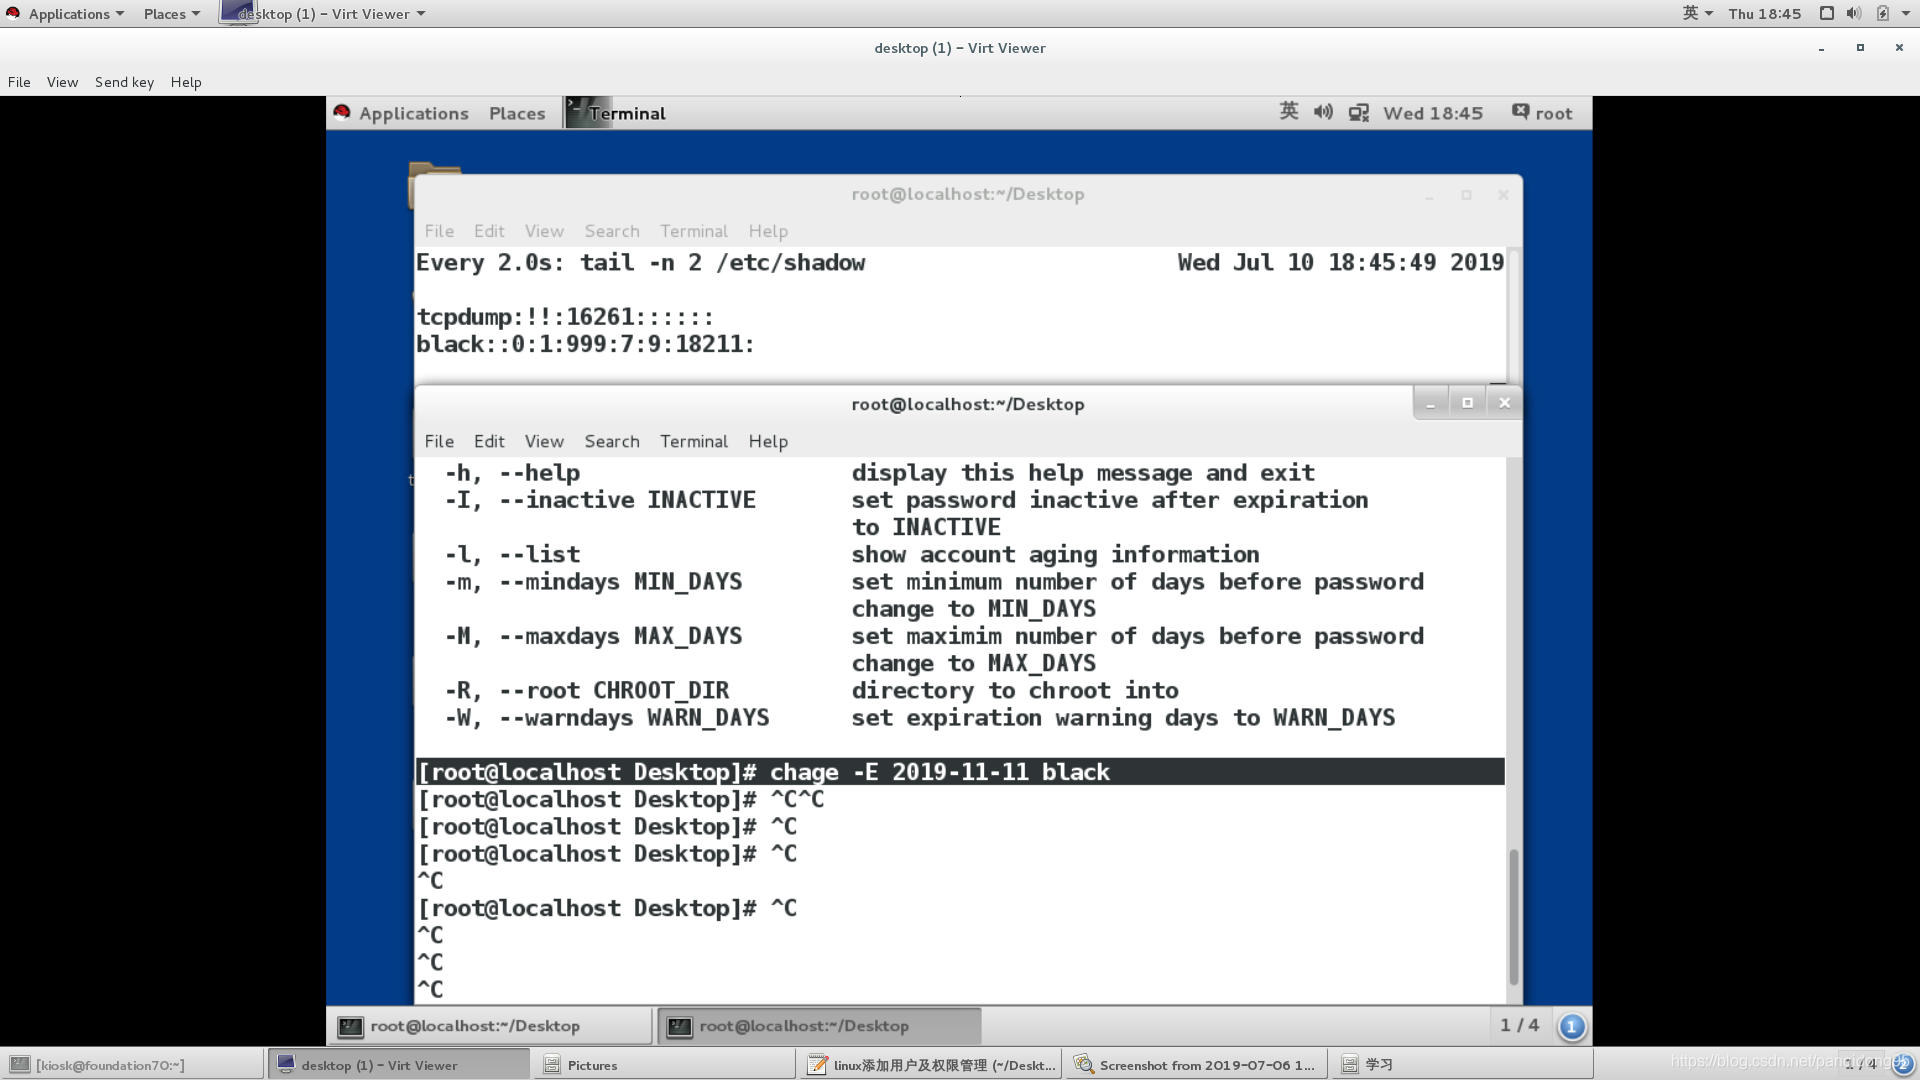
Task: Open guest Applications menu with red hat icon
Action: pyautogui.click(x=401, y=113)
